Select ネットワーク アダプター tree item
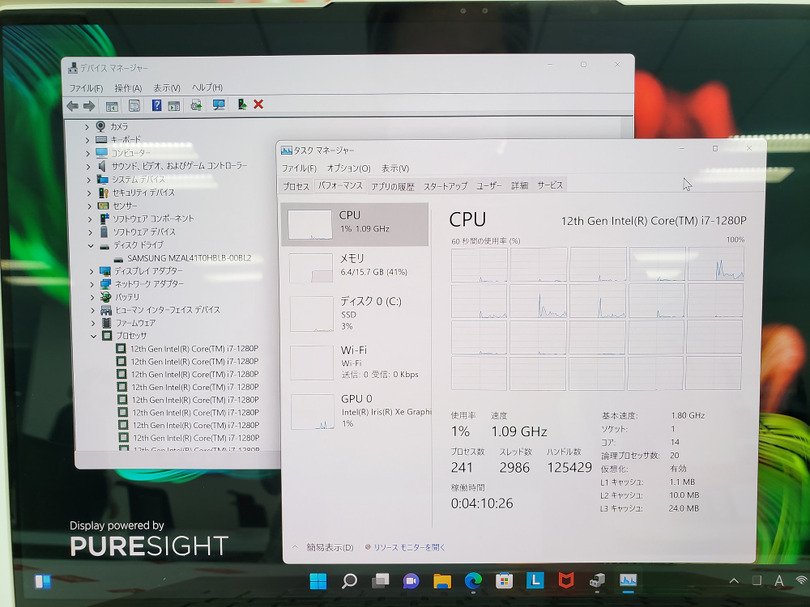This screenshot has width=810, height=607. (x=149, y=284)
